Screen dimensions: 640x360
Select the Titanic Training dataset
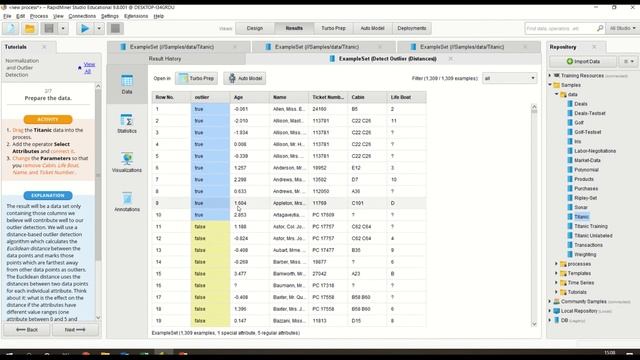click(x=591, y=226)
